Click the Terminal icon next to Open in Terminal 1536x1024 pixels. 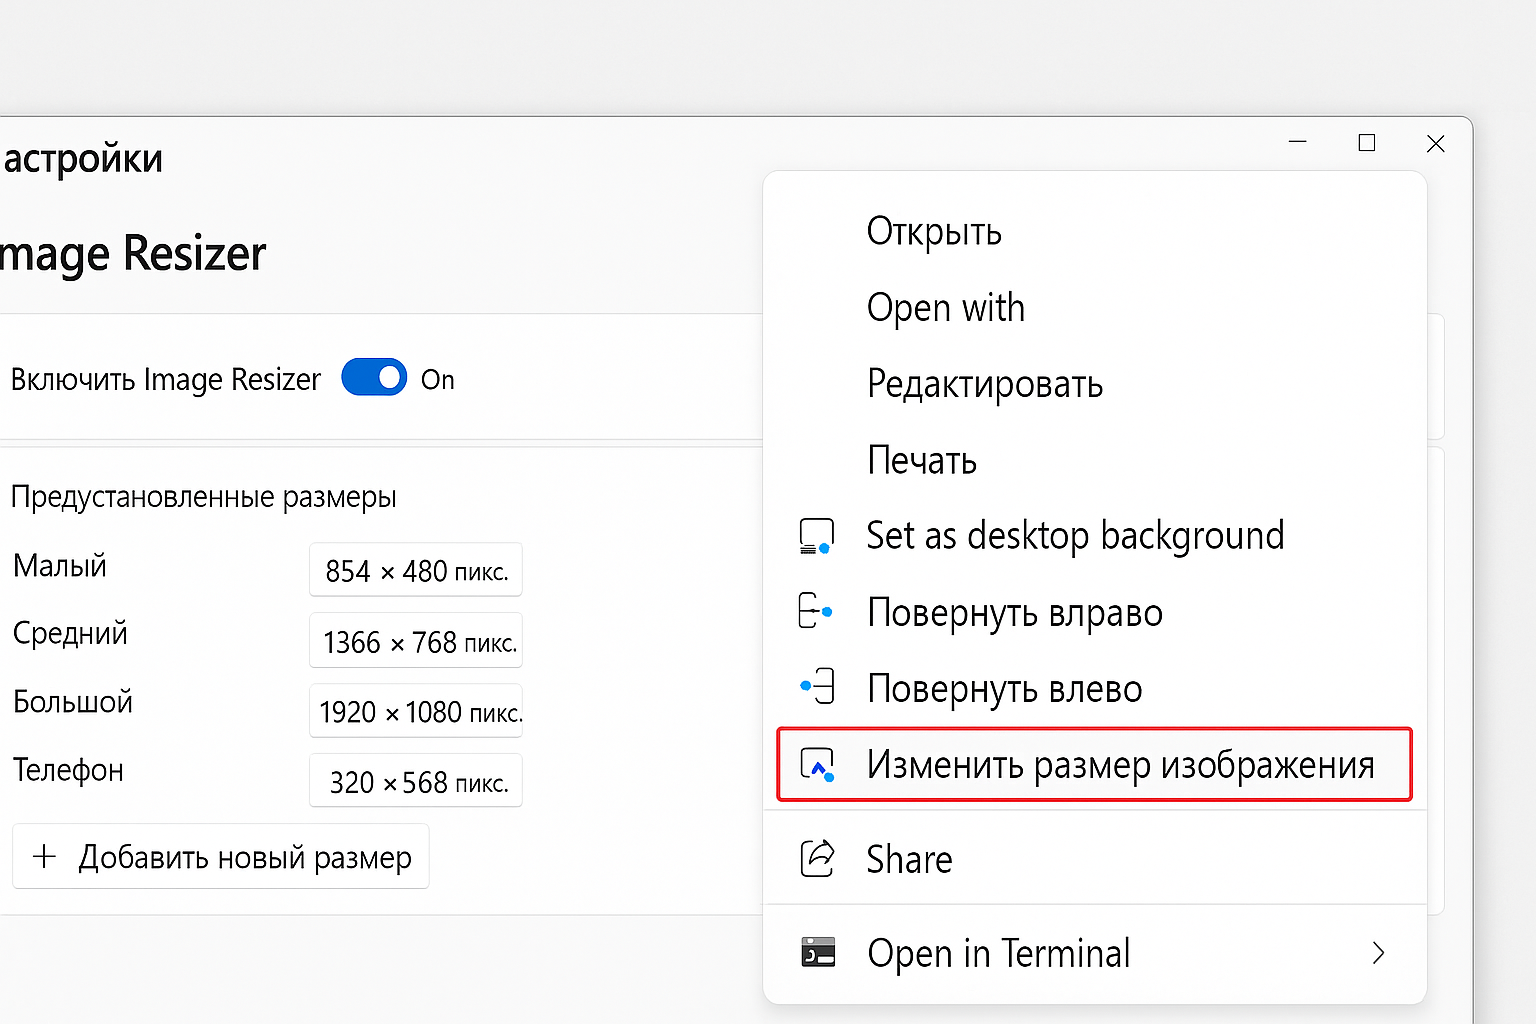coord(817,952)
